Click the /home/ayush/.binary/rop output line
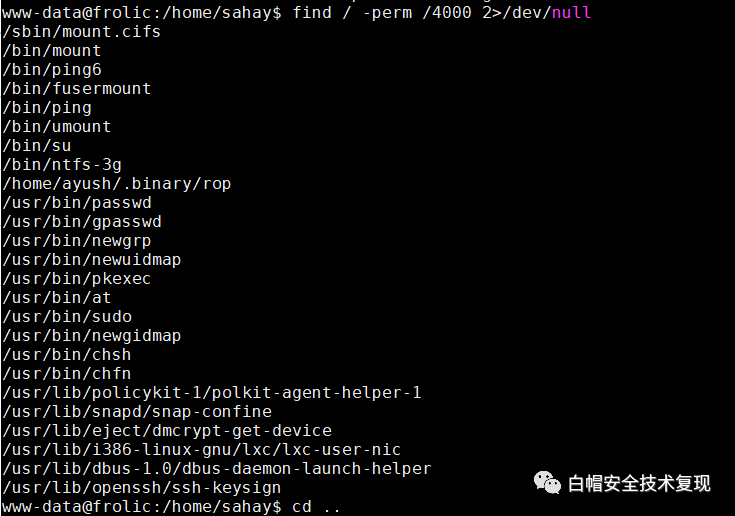This screenshot has height=516, width=735. pos(117,184)
